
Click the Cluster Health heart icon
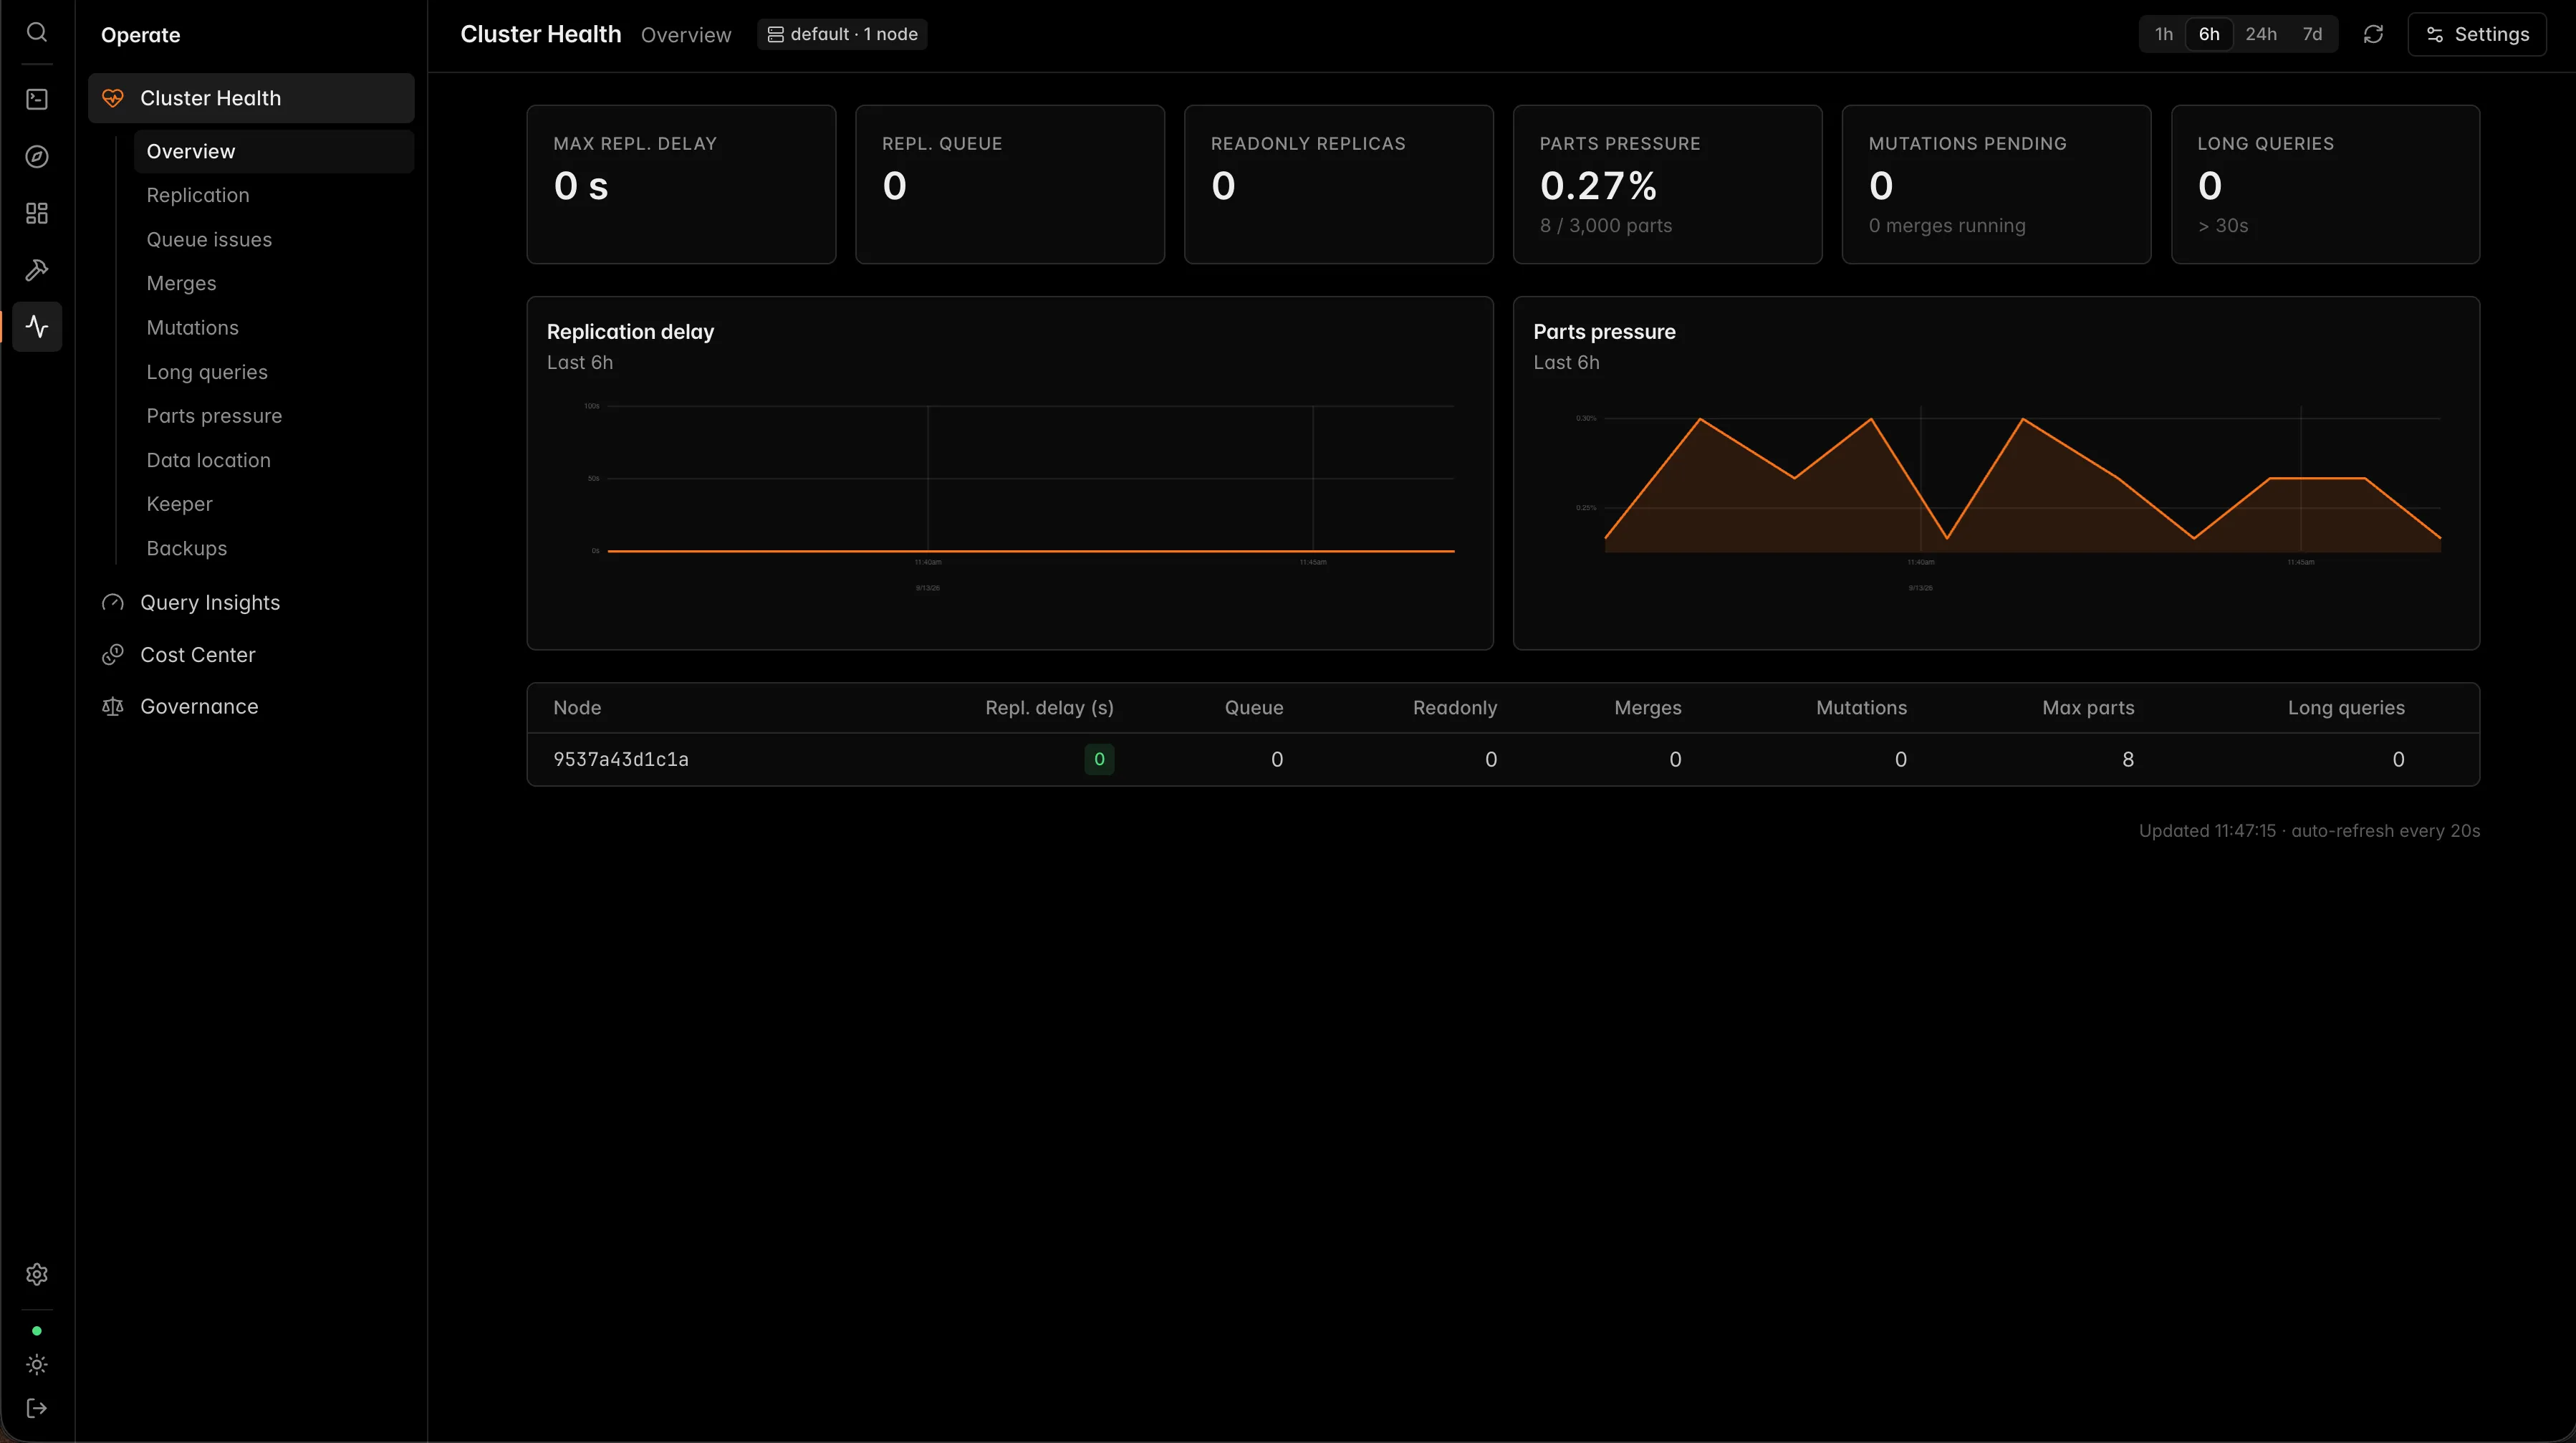[x=113, y=98]
